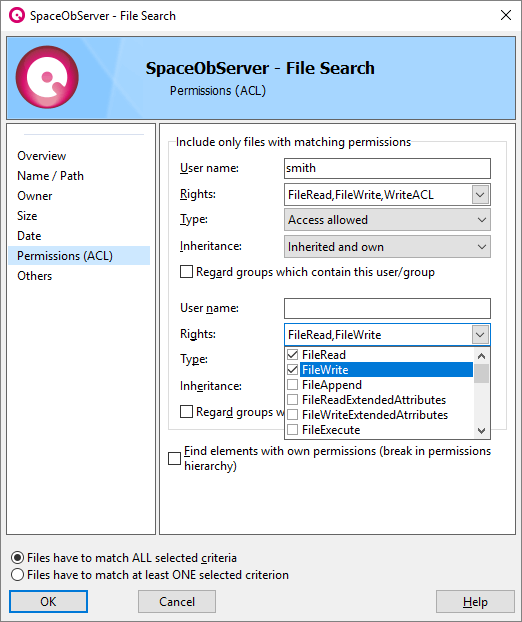Select Files have to match at least ONE criterion
522x622 pixels.
[x=17, y=575]
